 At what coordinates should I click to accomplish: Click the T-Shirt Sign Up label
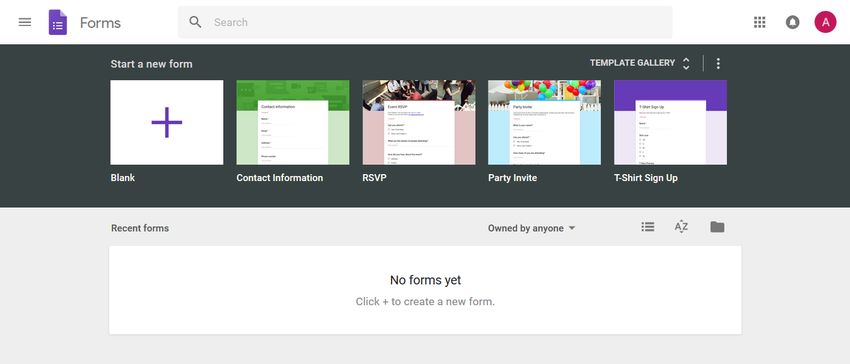(646, 178)
